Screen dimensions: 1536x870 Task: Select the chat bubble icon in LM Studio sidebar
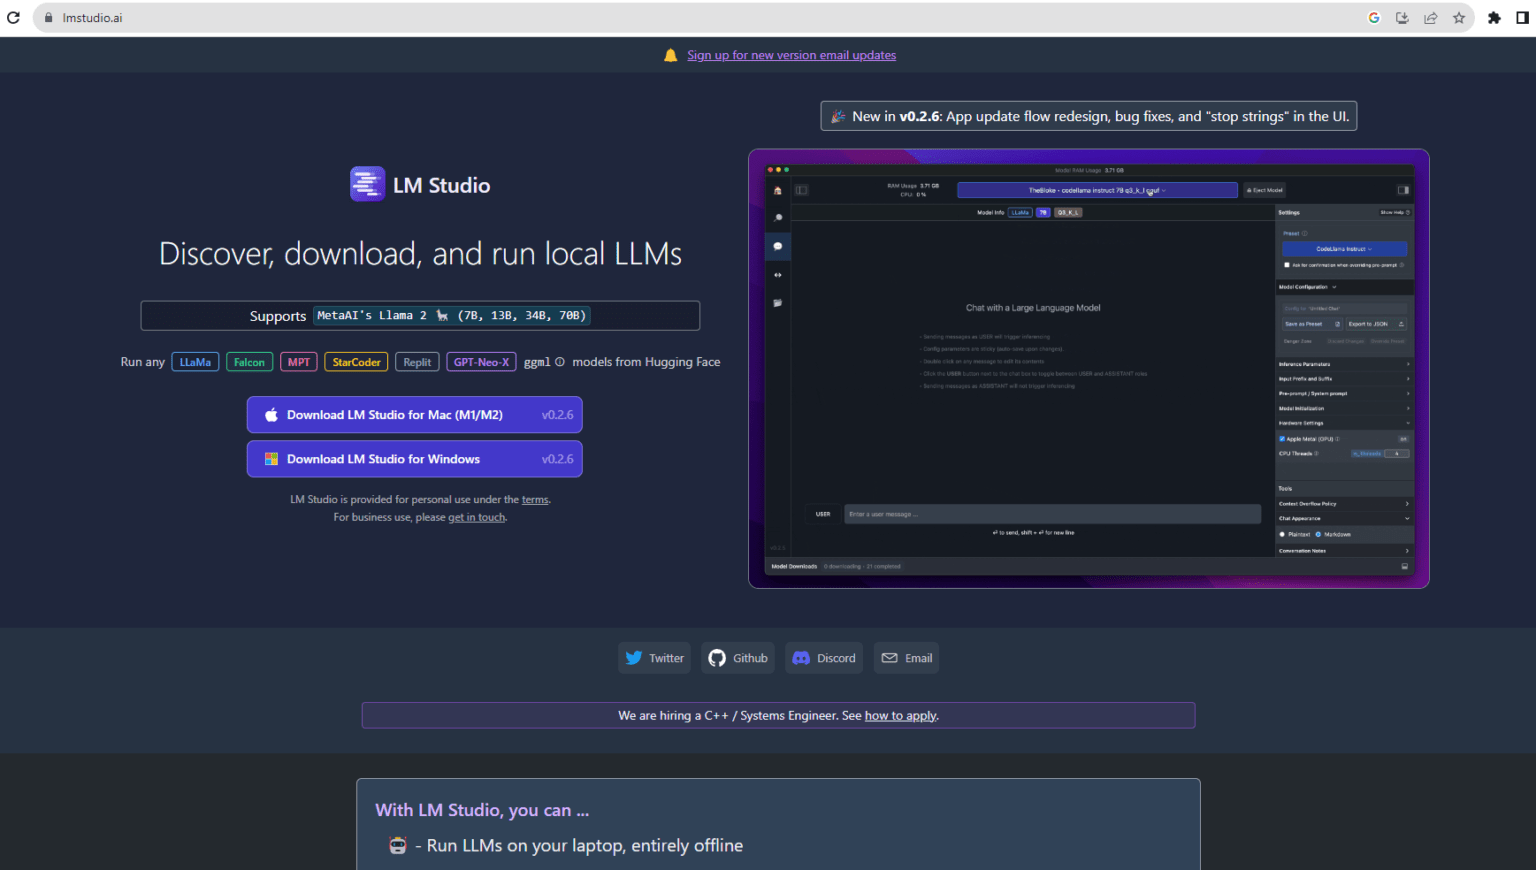point(778,245)
